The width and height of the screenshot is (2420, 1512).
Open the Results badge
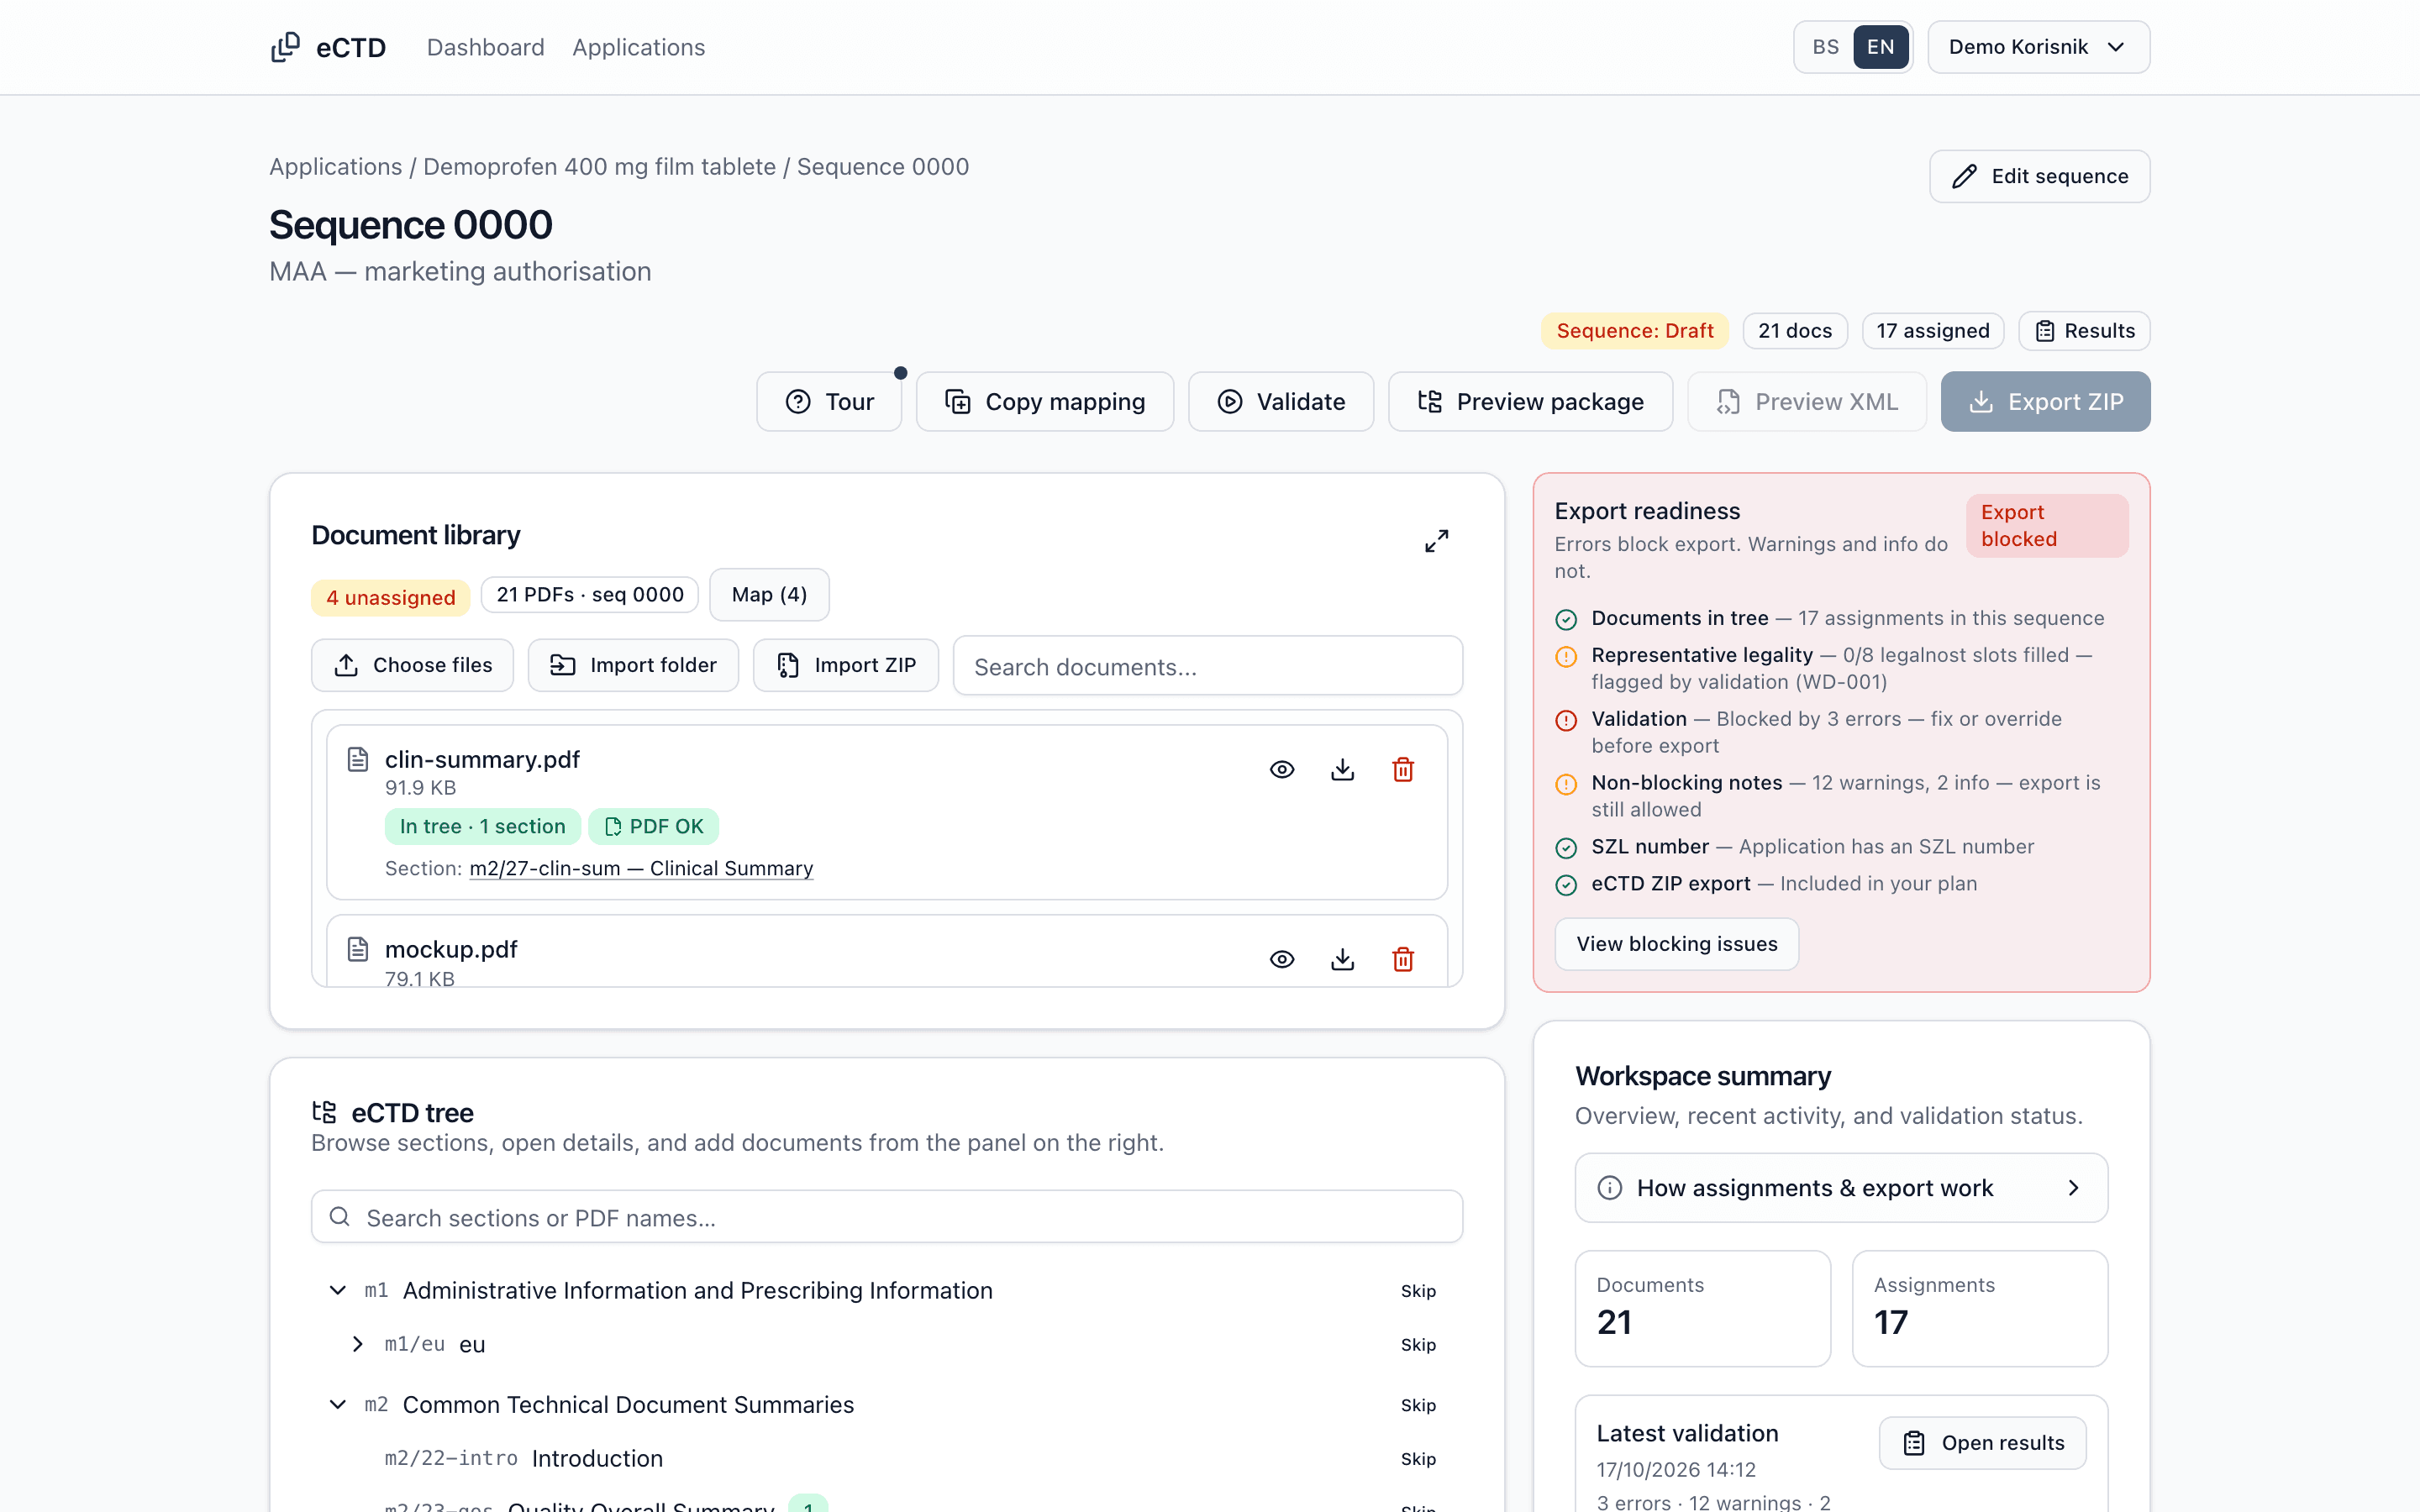(x=2084, y=331)
